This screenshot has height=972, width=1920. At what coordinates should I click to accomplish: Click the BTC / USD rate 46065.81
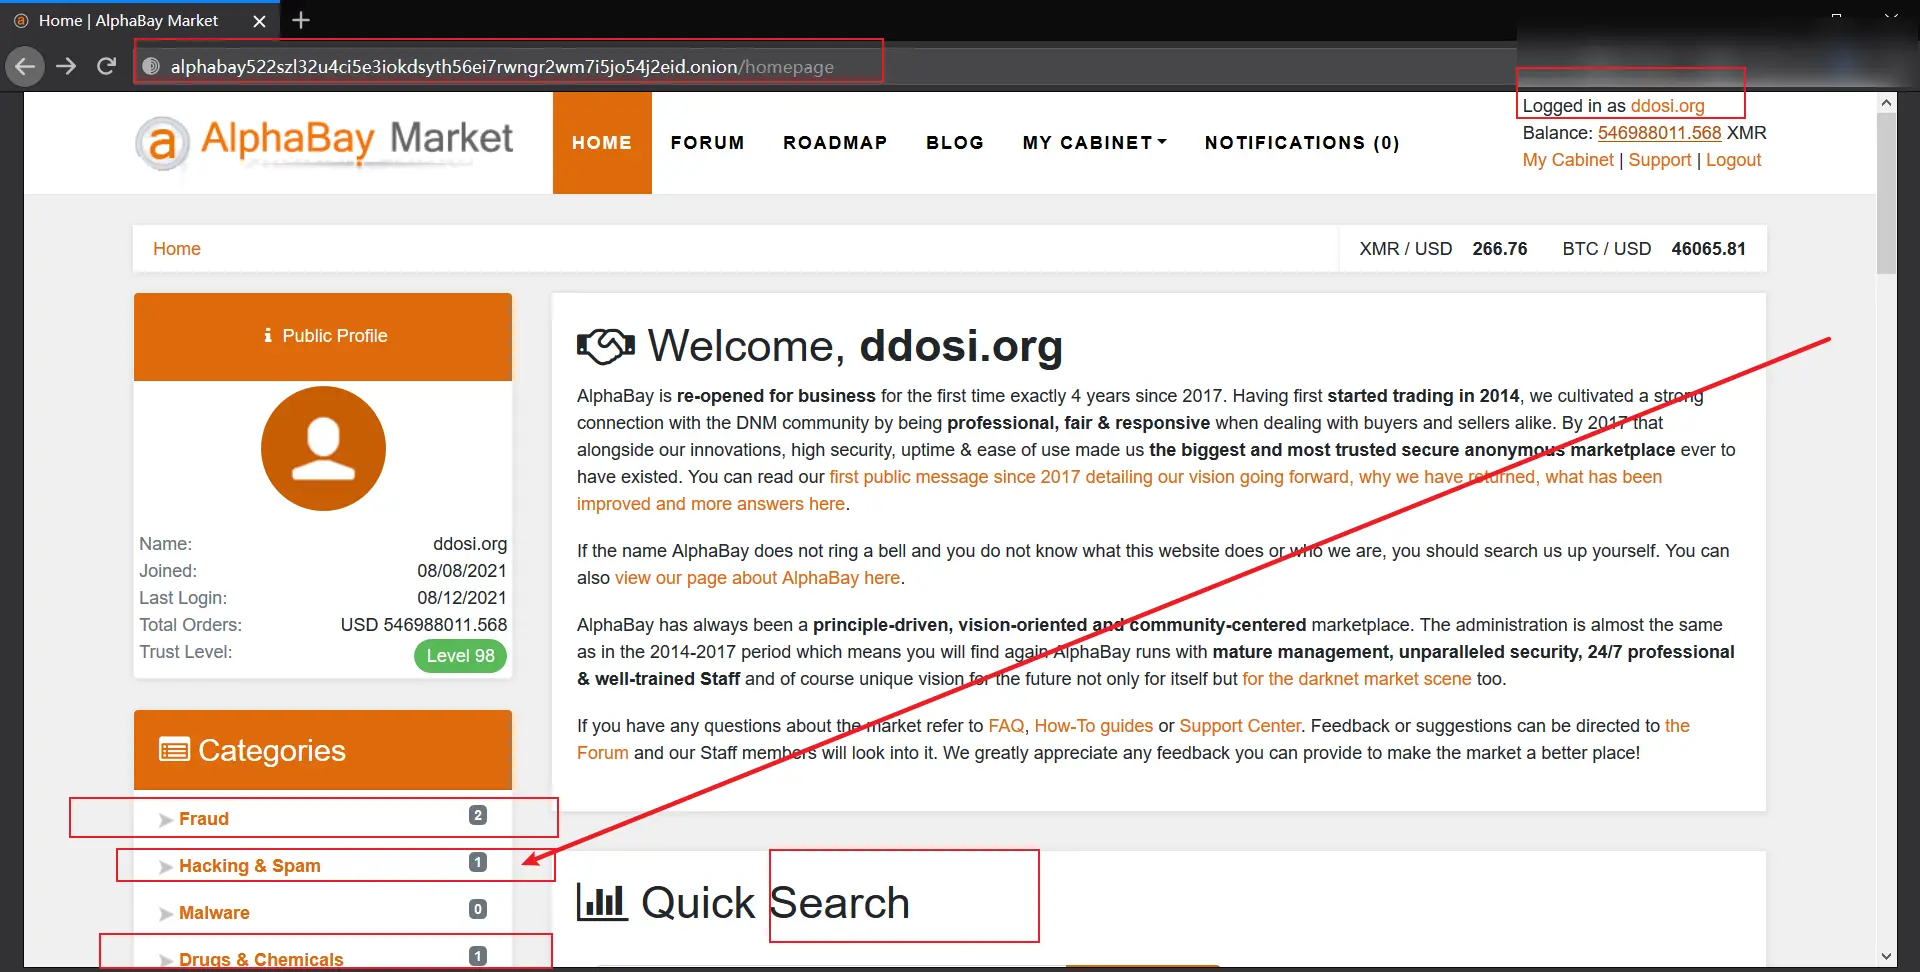[x=1708, y=249]
